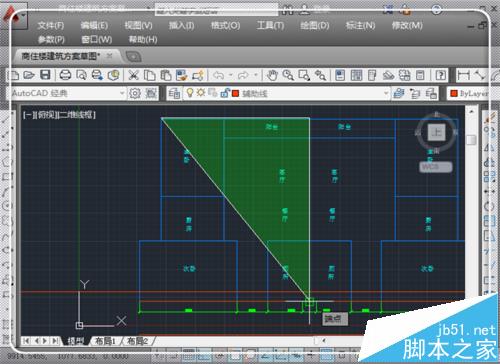This screenshot has width=500, height=364.
Task: Open the Markup Set Manager icon
Action: tap(405, 75)
